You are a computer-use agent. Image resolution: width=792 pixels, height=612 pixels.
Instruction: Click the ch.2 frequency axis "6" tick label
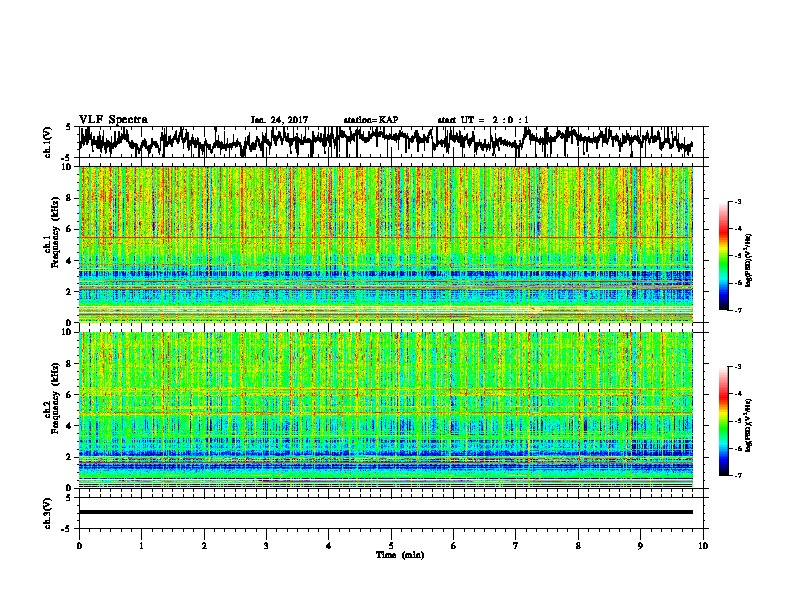point(70,395)
